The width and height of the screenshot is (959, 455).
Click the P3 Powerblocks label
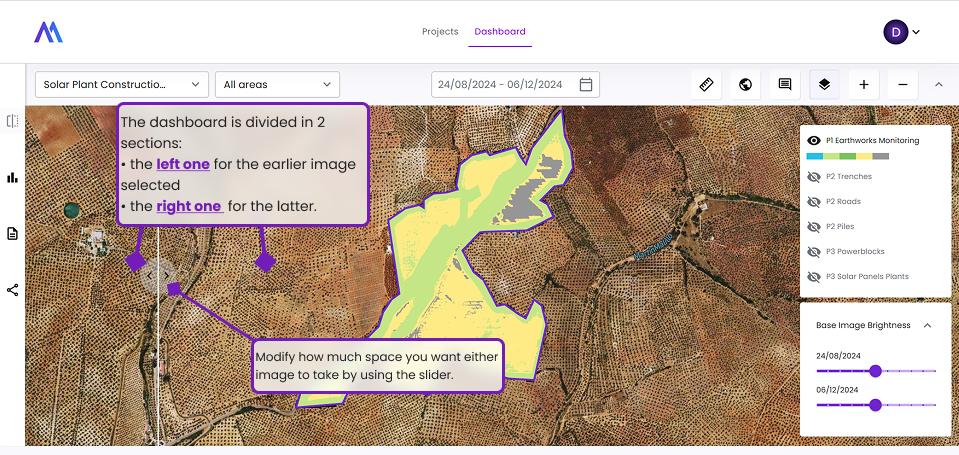click(855, 252)
